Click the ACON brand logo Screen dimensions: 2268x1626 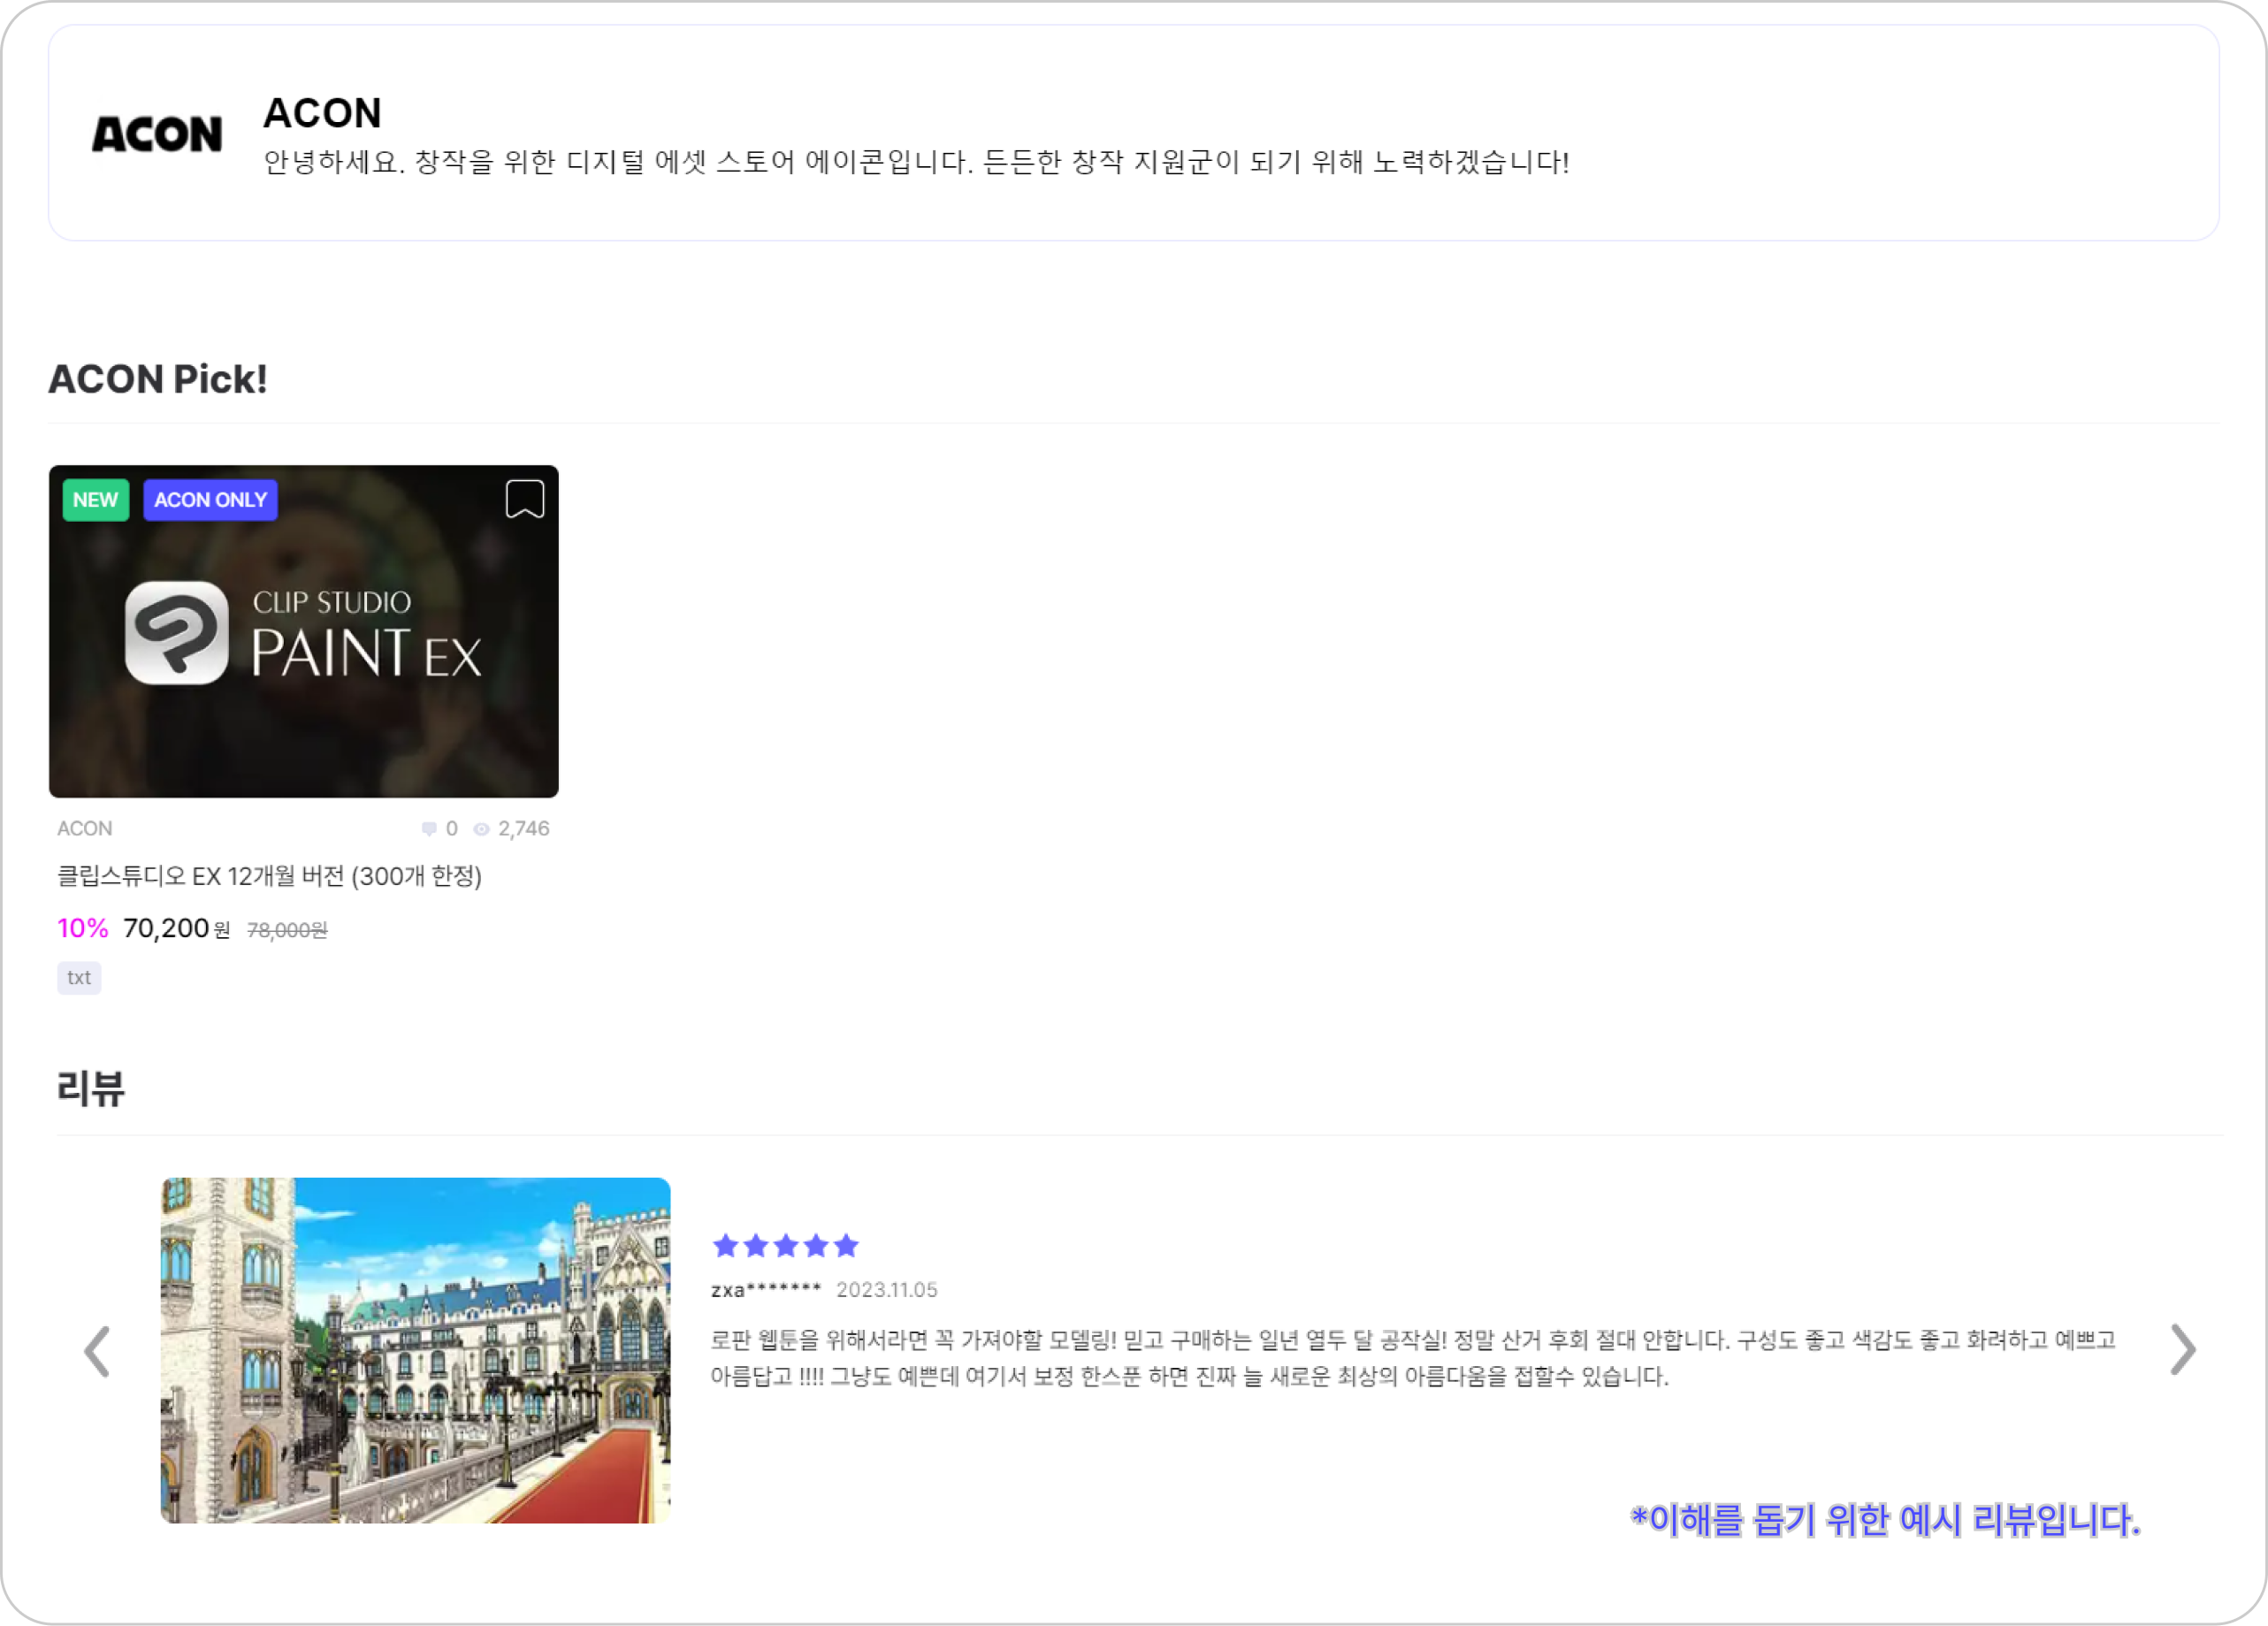tap(157, 134)
